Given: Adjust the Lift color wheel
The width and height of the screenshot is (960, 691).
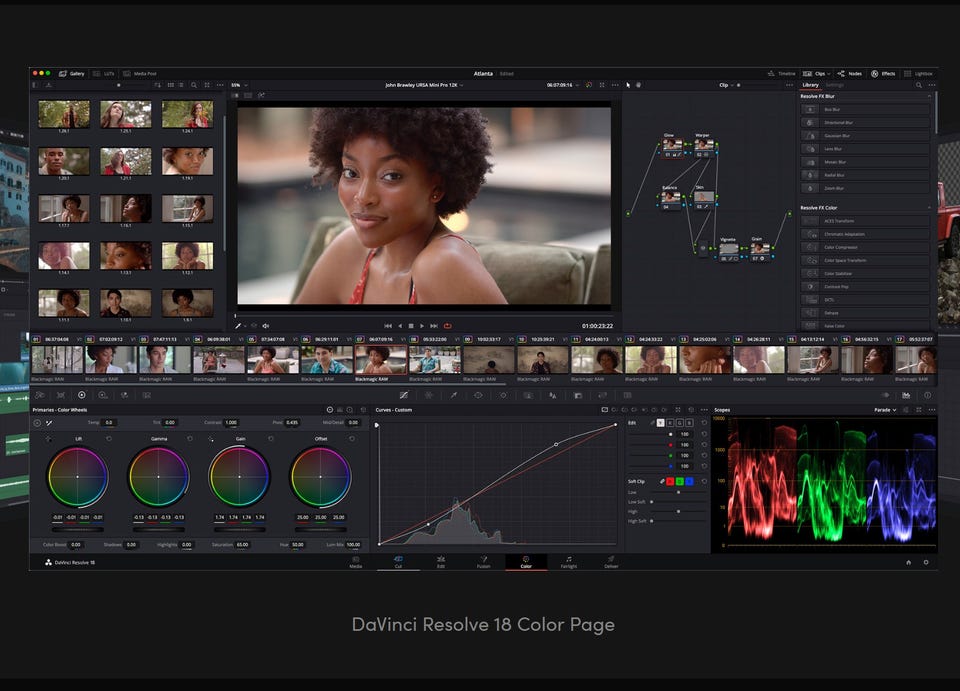Looking at the screenshot, I should coord(77,477).
